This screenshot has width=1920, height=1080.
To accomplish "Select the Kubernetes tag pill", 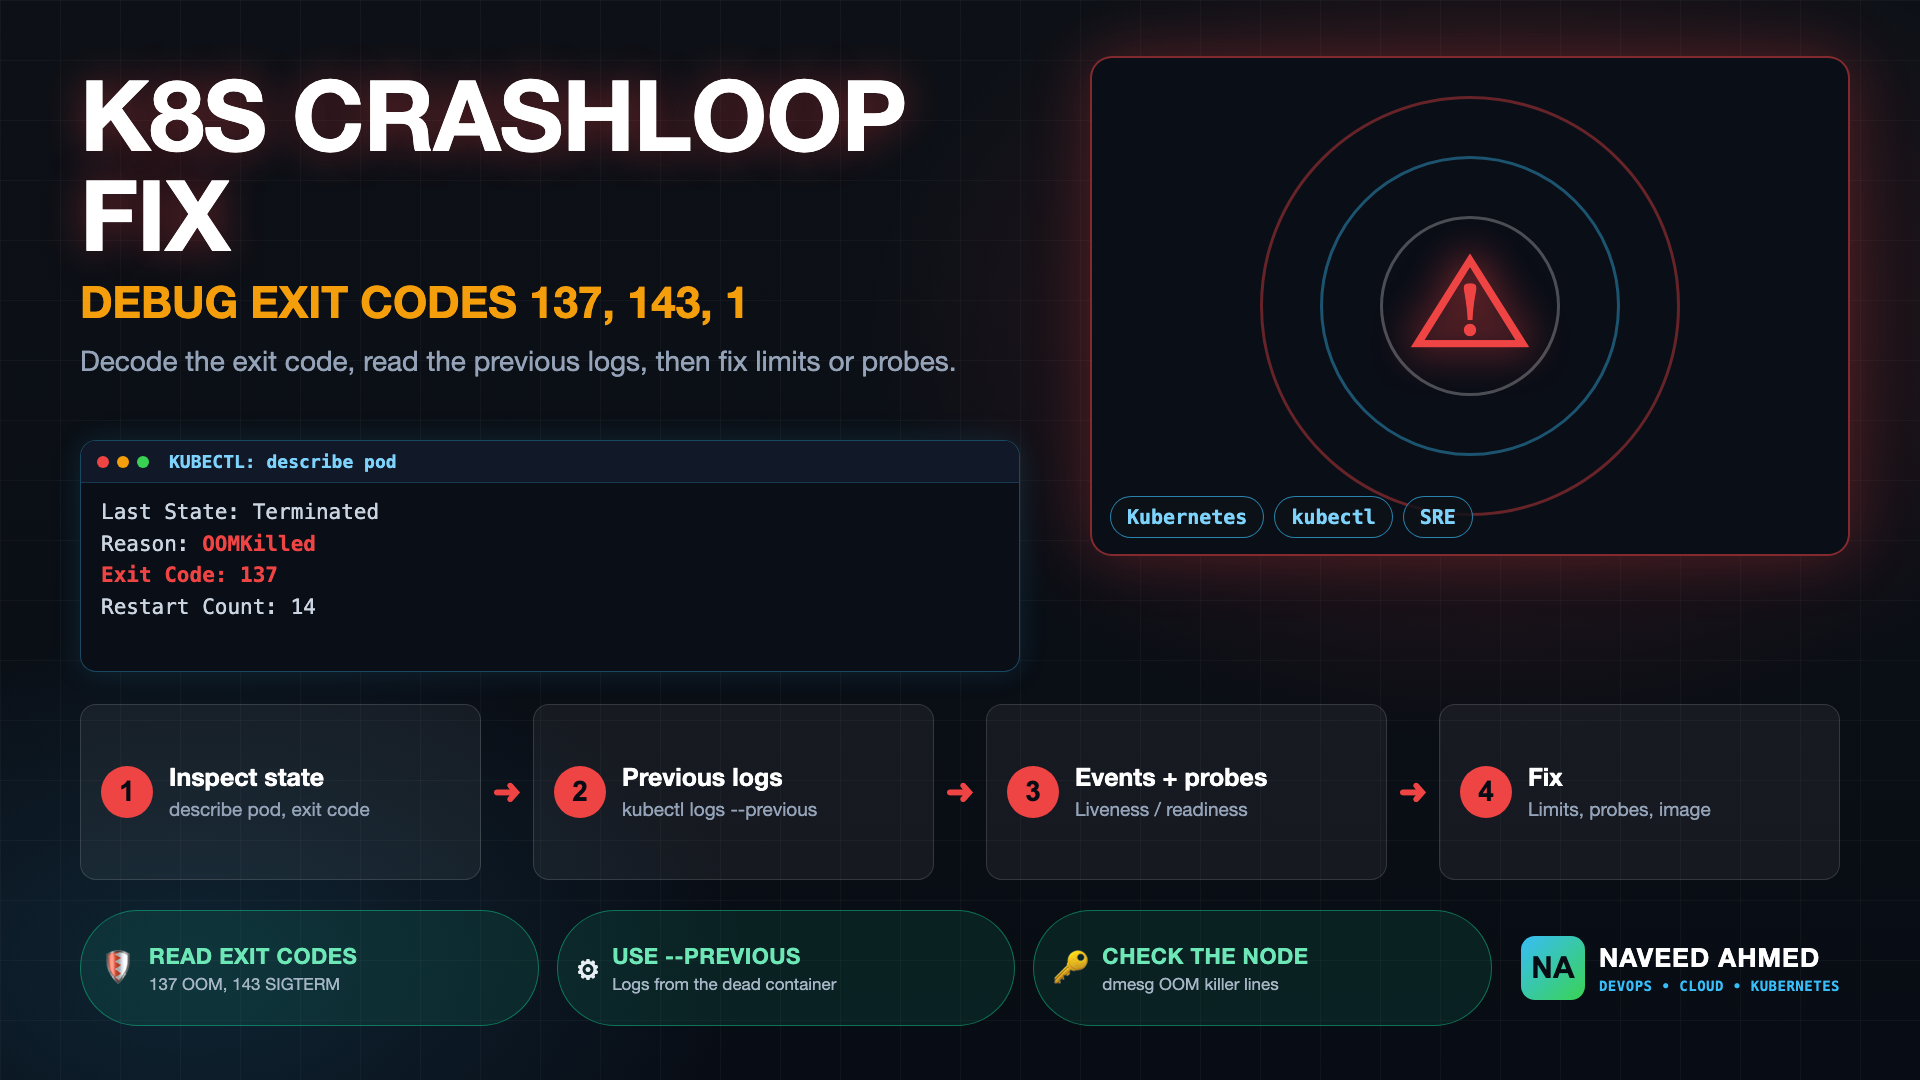I will (x=1186, y=517).
